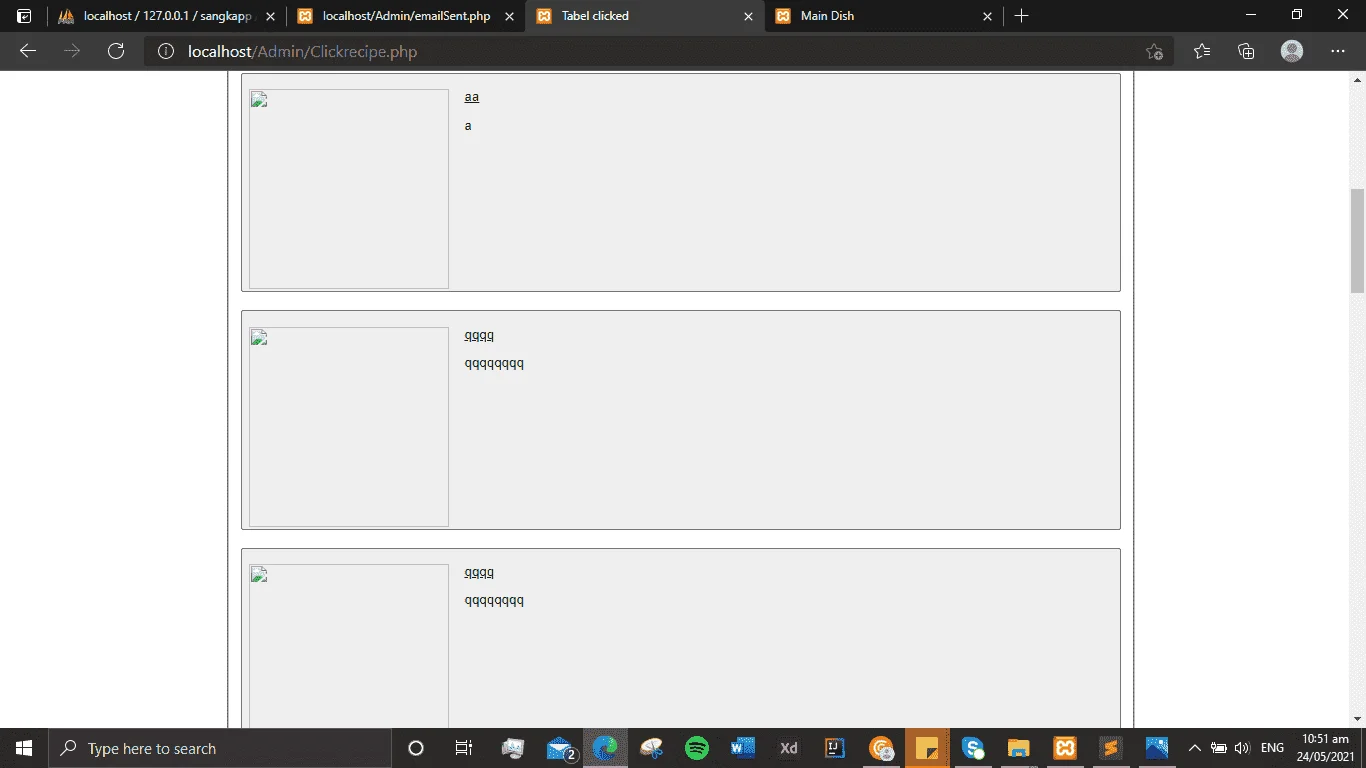Viewport: 1366px width, 768px height.
Task: Open Cortana from the taskbar
Action: (x=416, y=748)
